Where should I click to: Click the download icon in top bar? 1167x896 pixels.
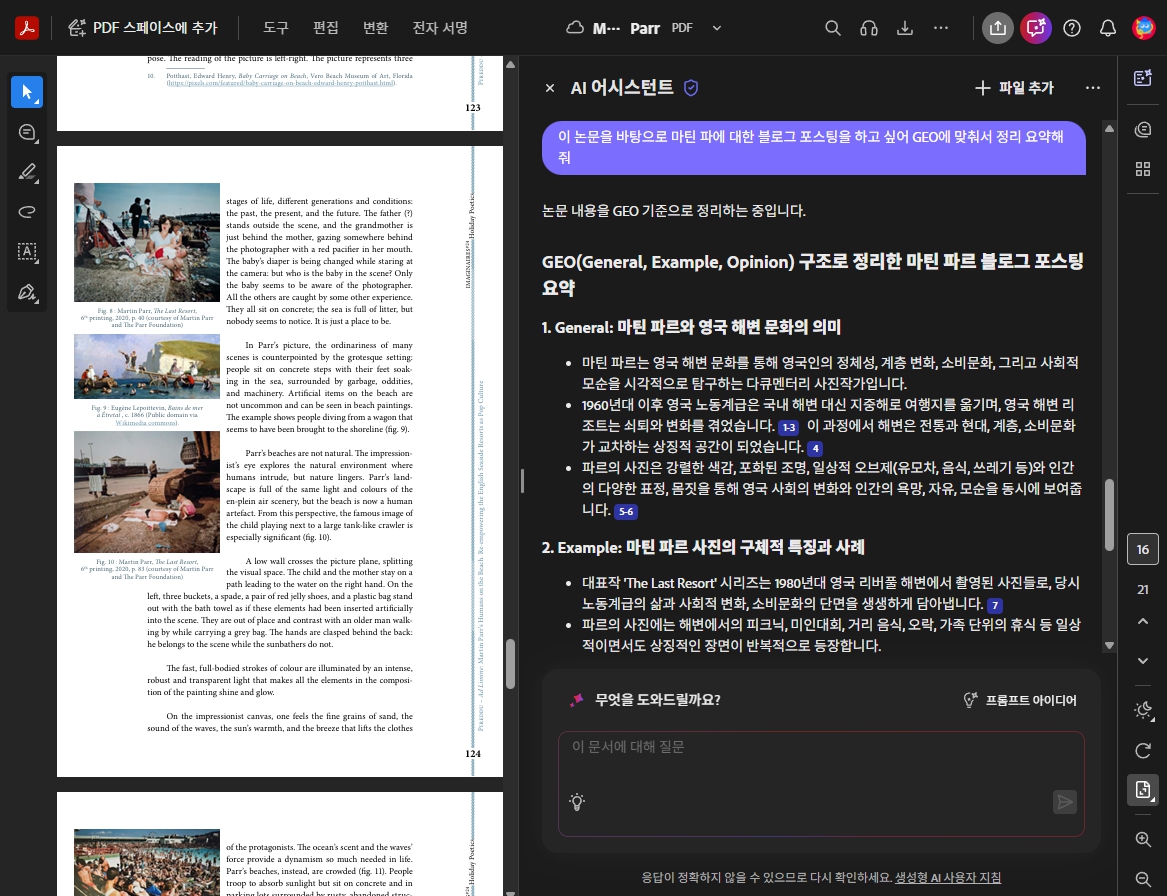pos(904,28)
